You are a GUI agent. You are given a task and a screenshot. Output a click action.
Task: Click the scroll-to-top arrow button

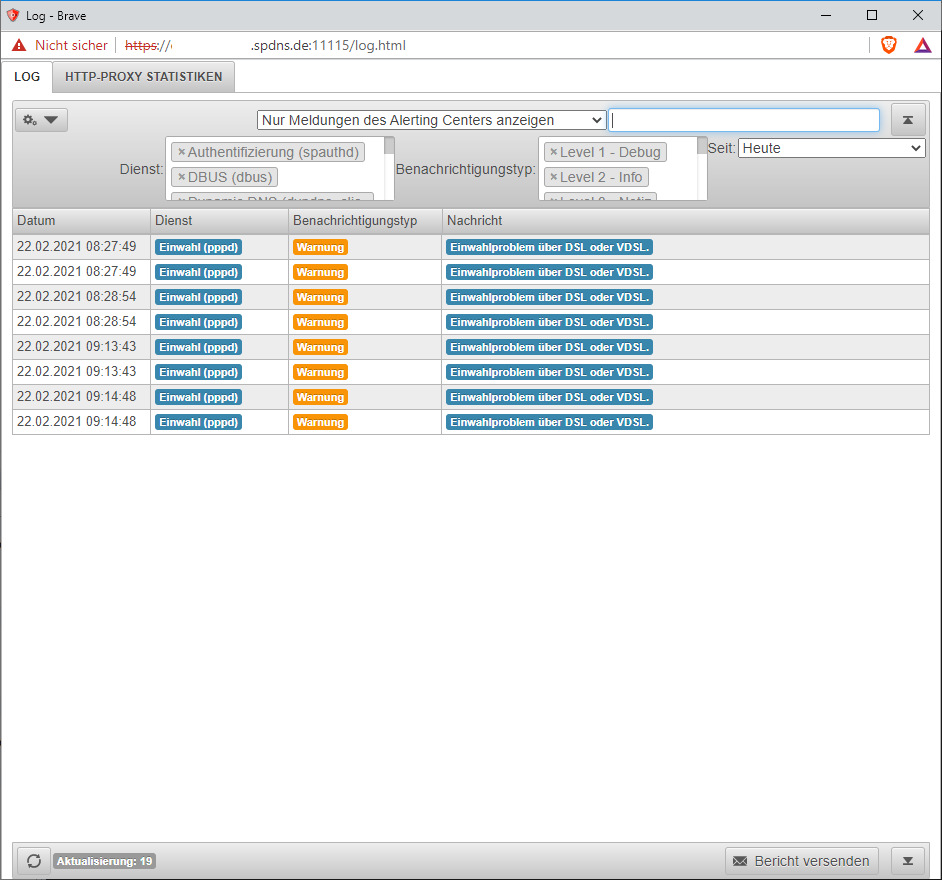tap(908, 120)
